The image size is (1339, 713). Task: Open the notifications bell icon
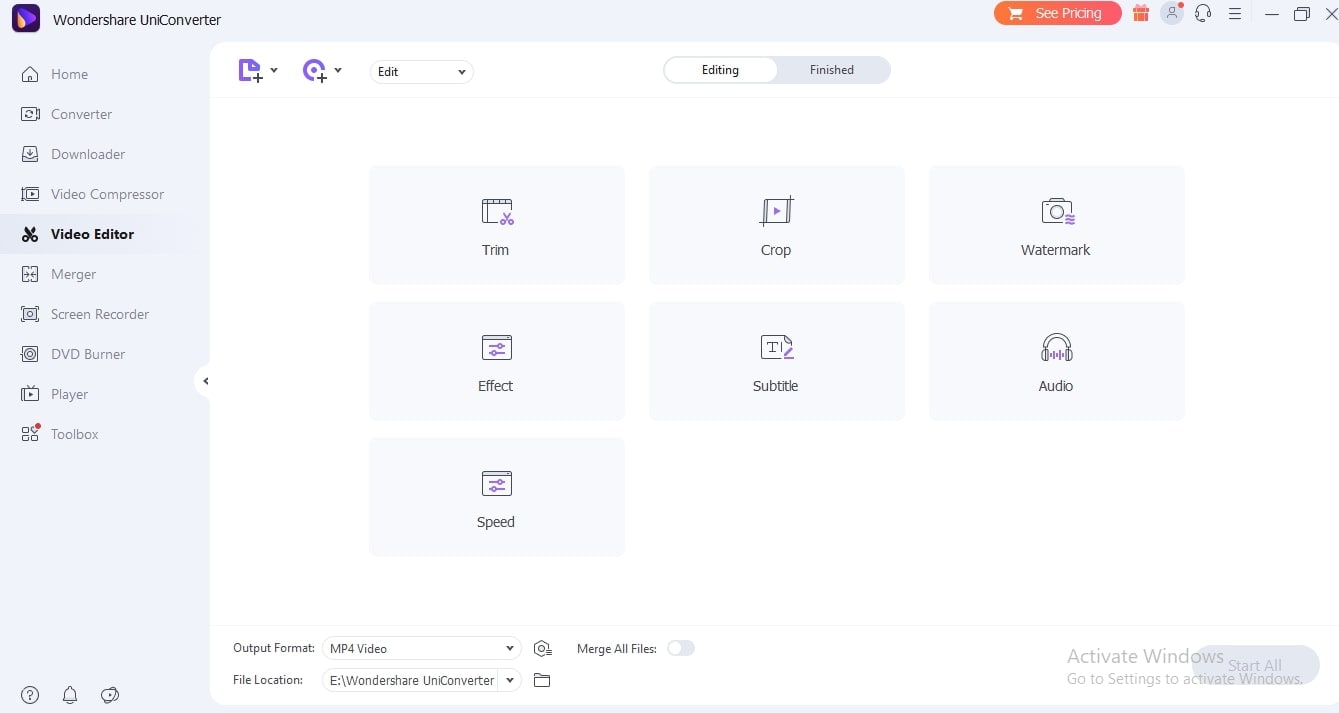(70, 695)
